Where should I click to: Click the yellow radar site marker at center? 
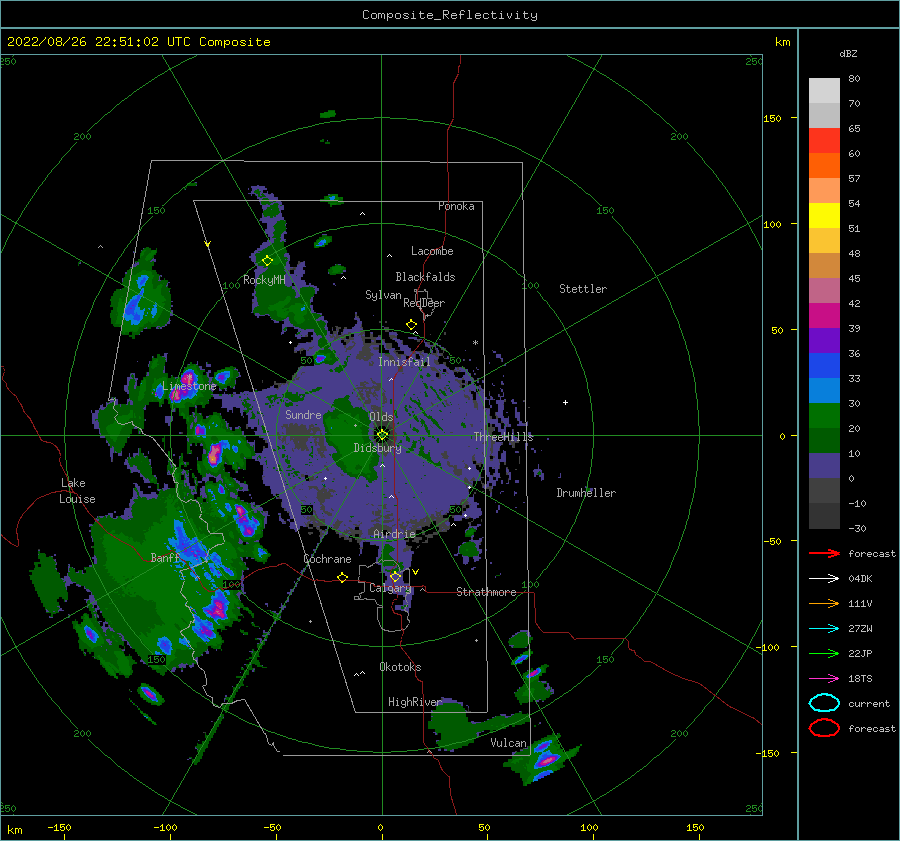[x=382, y=435]
